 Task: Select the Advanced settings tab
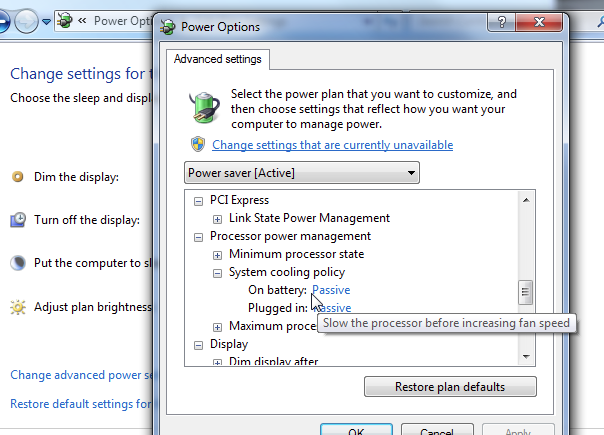[218, 59]
